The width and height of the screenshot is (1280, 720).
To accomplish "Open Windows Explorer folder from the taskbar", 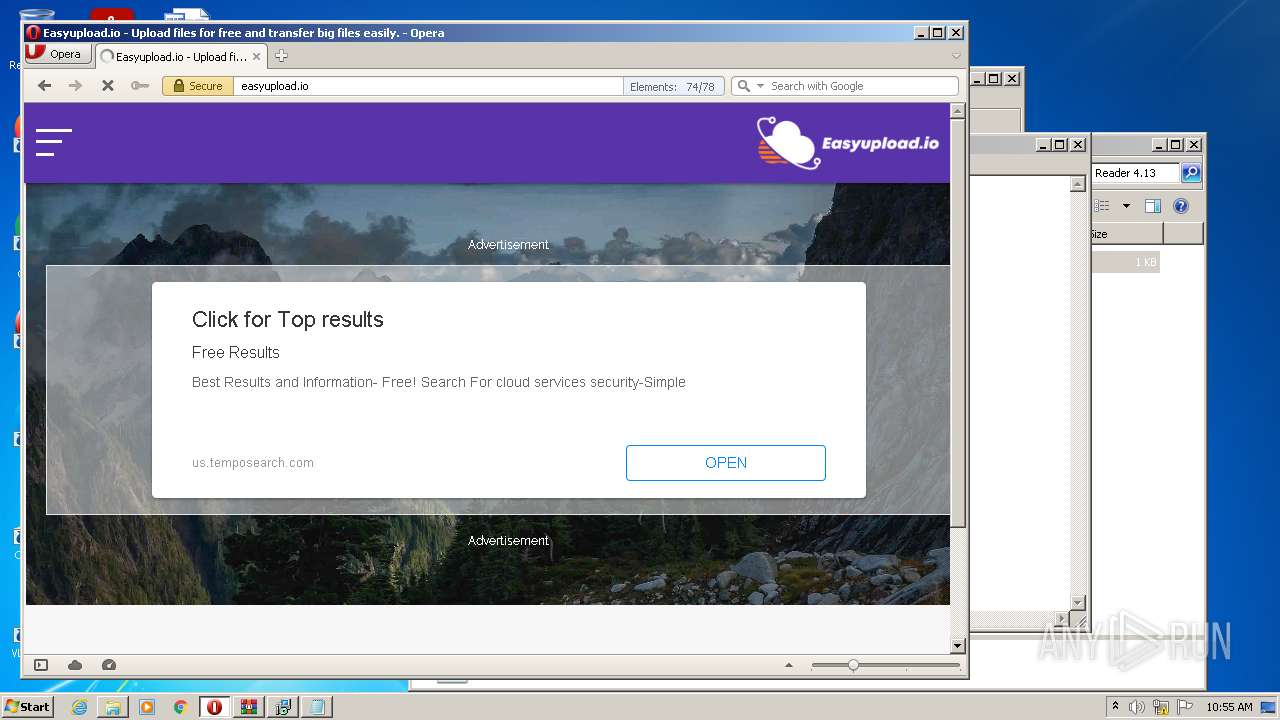I will (x=113, y=707).
